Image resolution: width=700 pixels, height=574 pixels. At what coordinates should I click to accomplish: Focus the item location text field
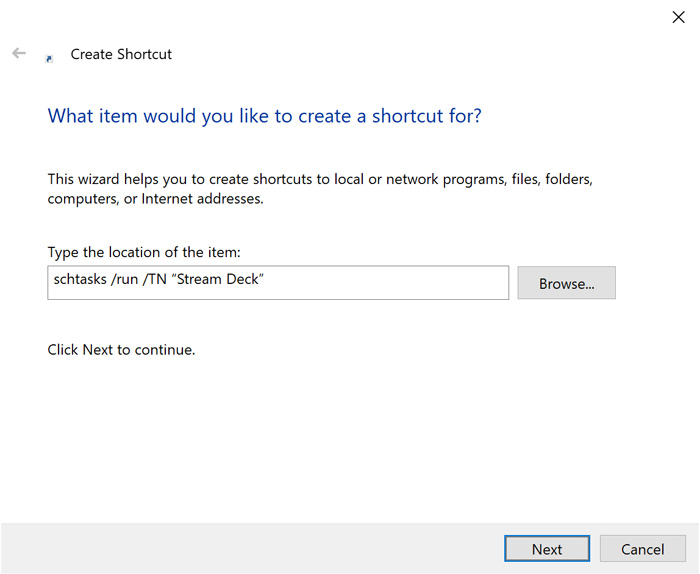[x=380, y=283]
